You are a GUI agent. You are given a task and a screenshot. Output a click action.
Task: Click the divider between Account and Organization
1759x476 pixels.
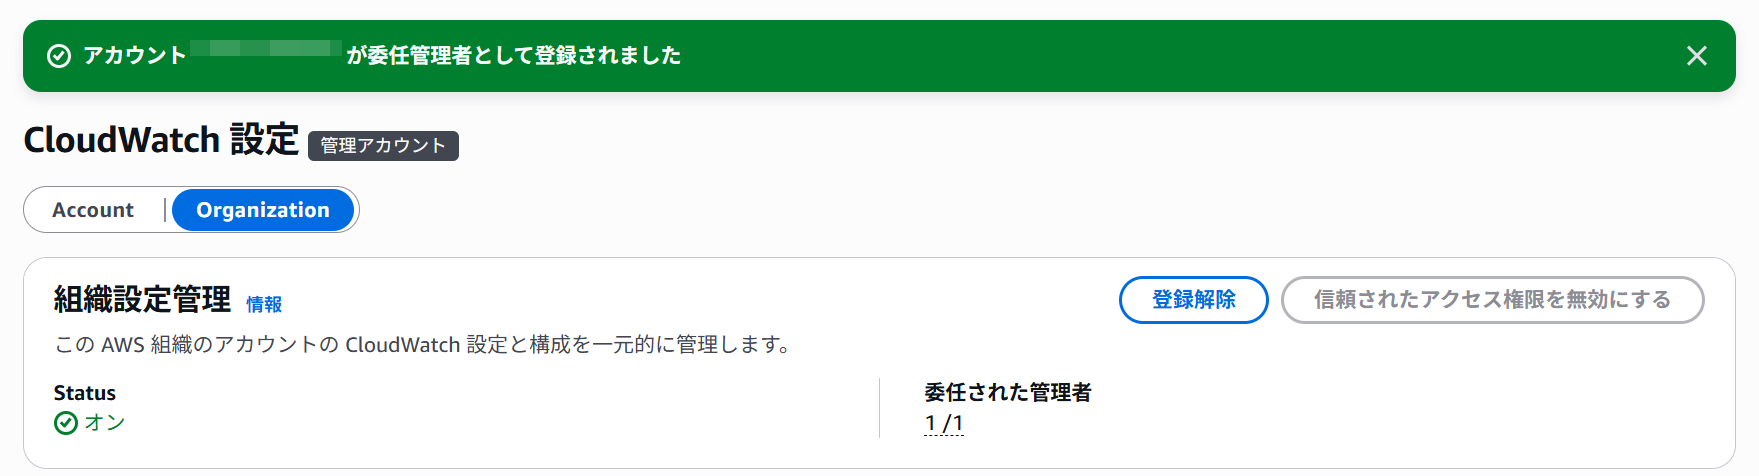pos(165,210)
